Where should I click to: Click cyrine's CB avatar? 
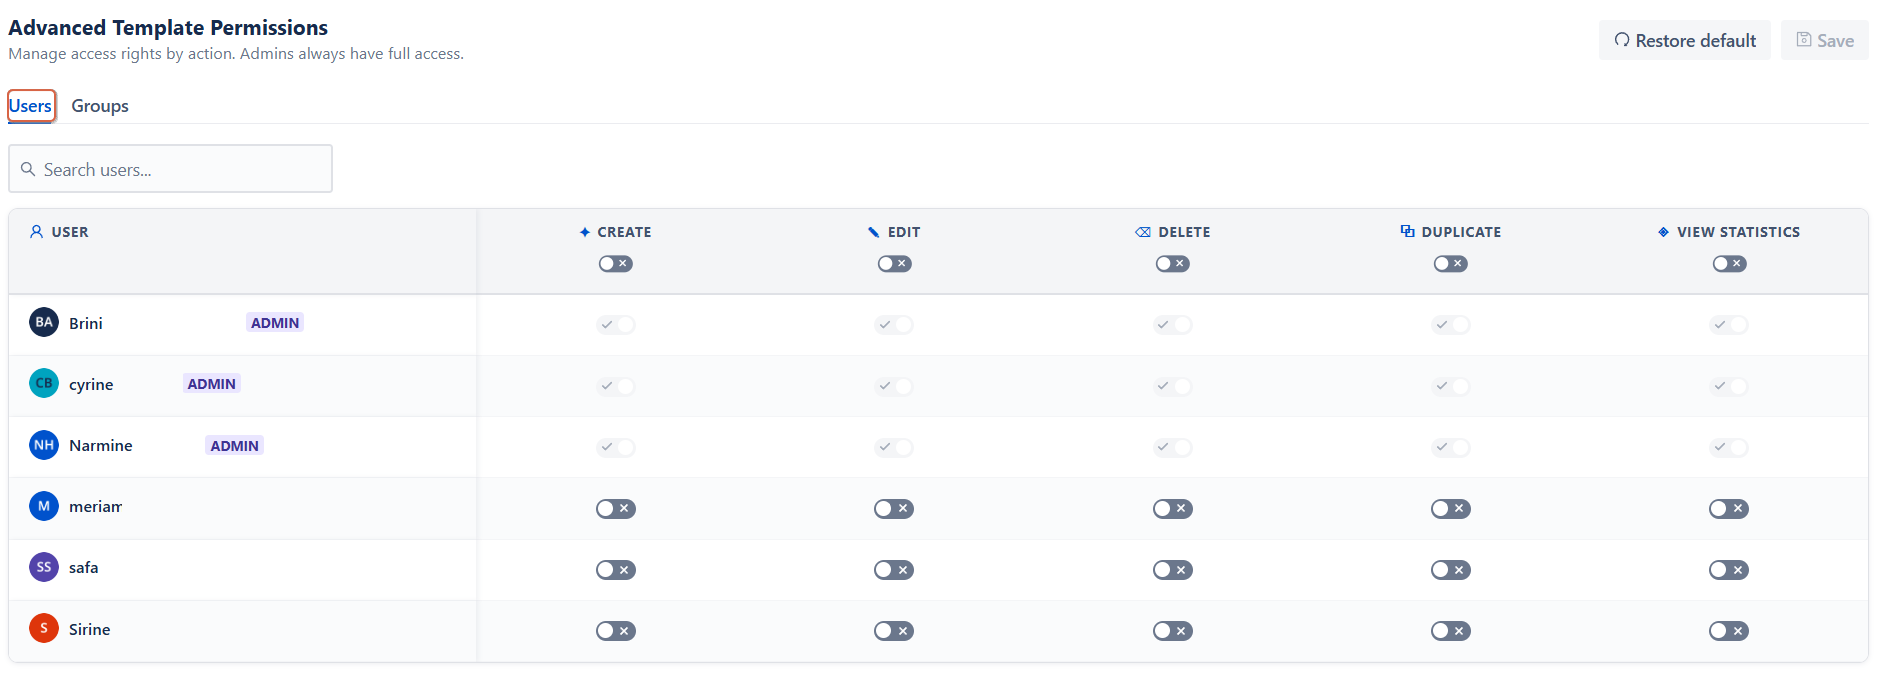click(x=44, y=383)
